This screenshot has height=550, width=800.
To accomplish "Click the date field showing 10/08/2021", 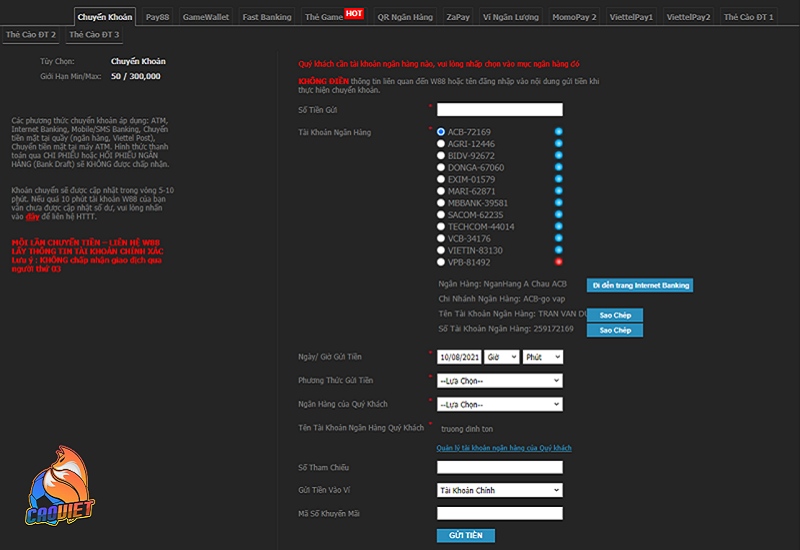I will [459, 357].
